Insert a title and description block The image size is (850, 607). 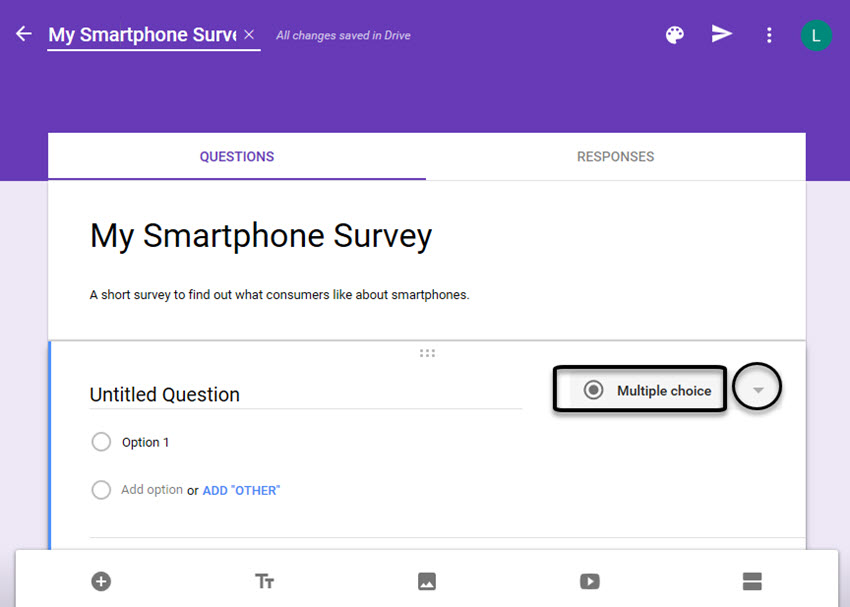tap(264, 581)
